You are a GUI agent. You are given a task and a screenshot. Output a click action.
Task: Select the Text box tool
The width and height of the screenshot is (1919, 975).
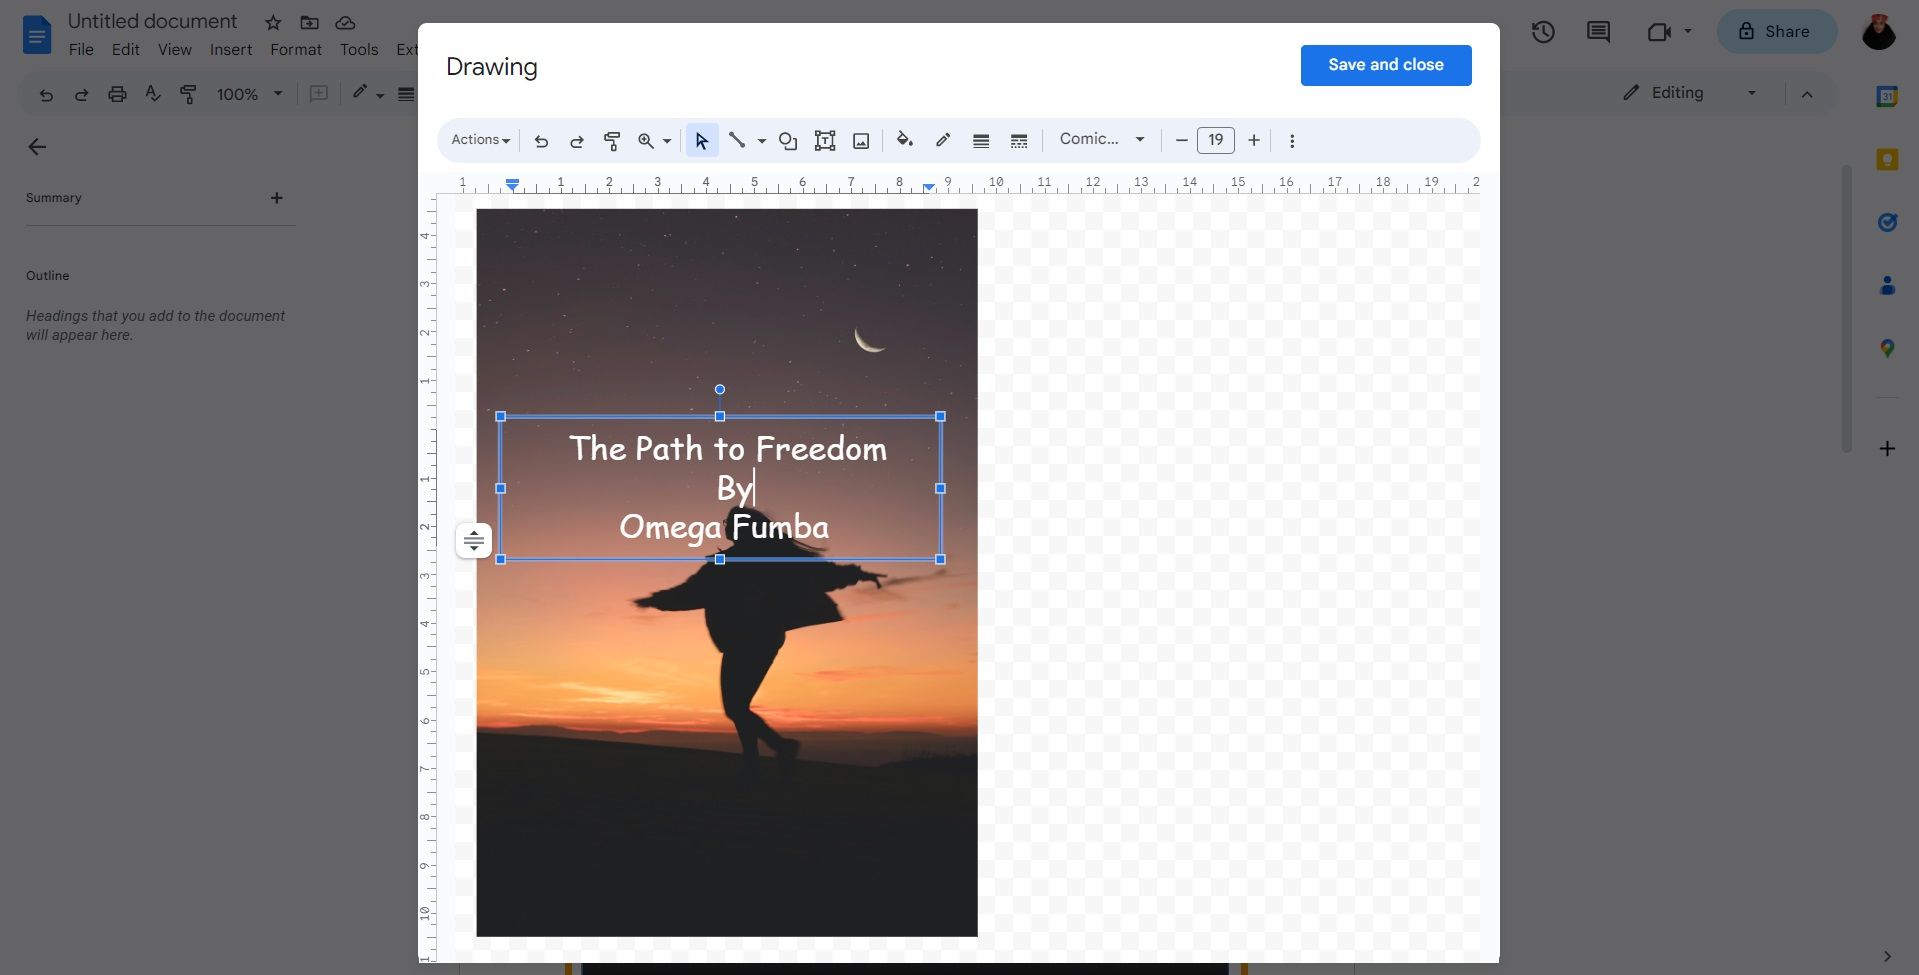[824, 140]
